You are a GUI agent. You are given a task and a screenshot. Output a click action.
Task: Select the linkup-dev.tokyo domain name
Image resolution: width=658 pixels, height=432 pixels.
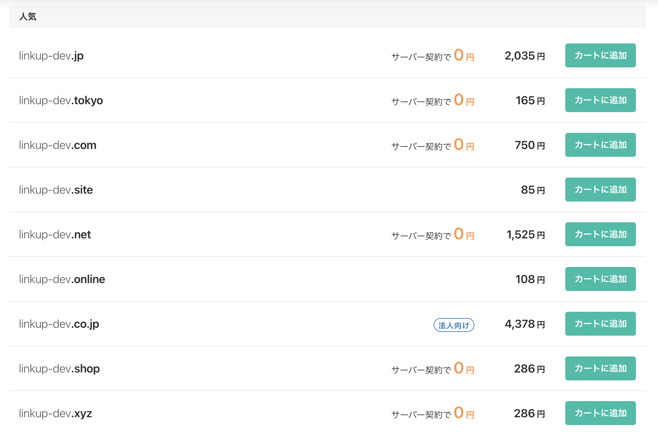(61, 100)
